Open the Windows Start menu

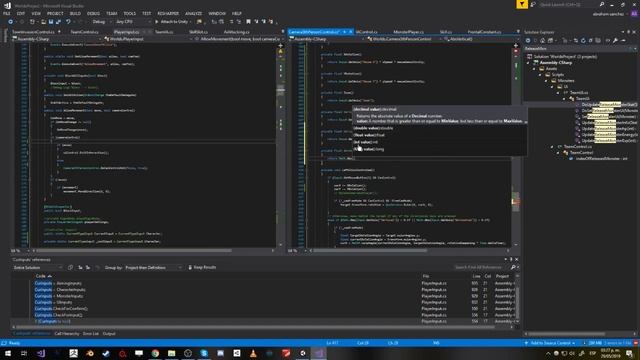[x=8, y=353]
